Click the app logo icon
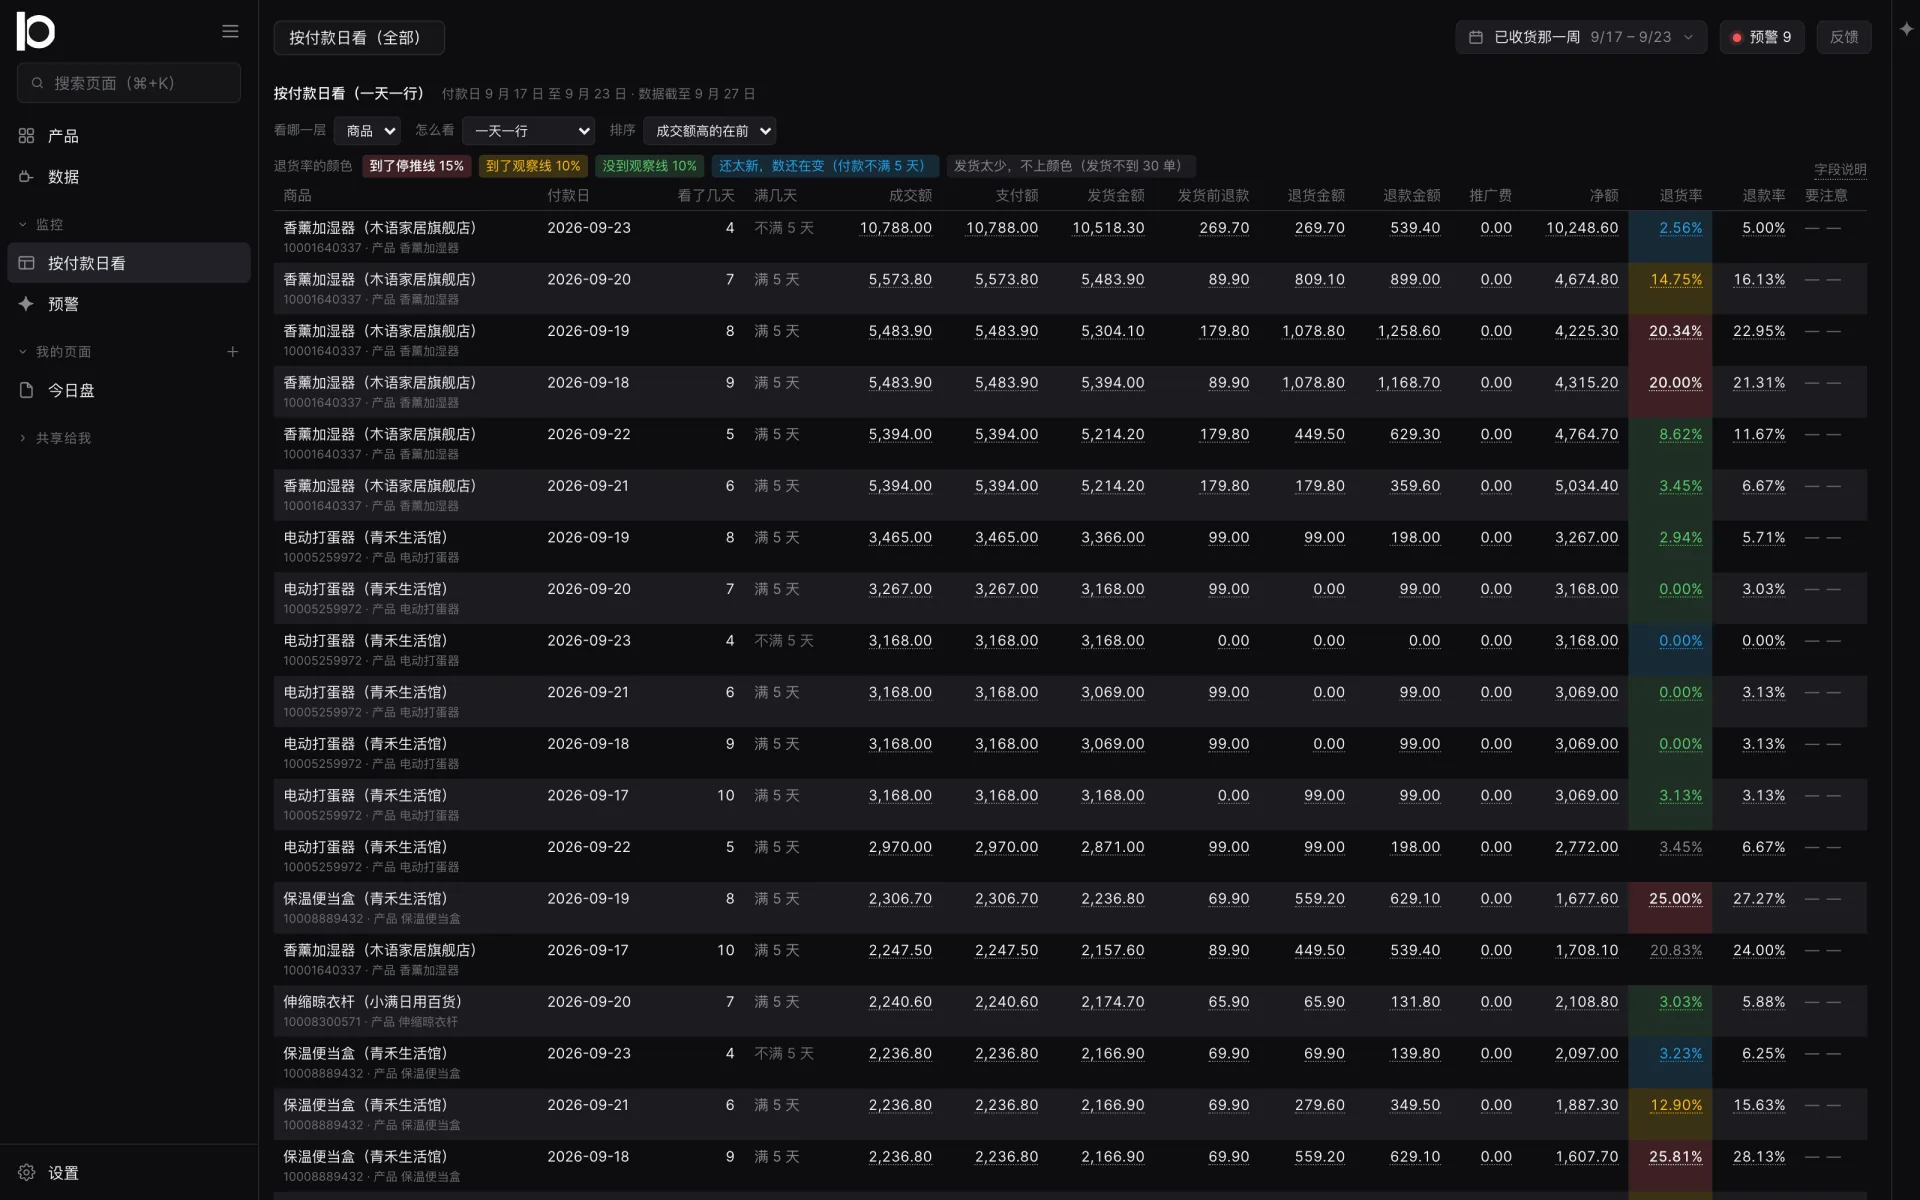1920x1200 pixels. (x=36, y=31)
